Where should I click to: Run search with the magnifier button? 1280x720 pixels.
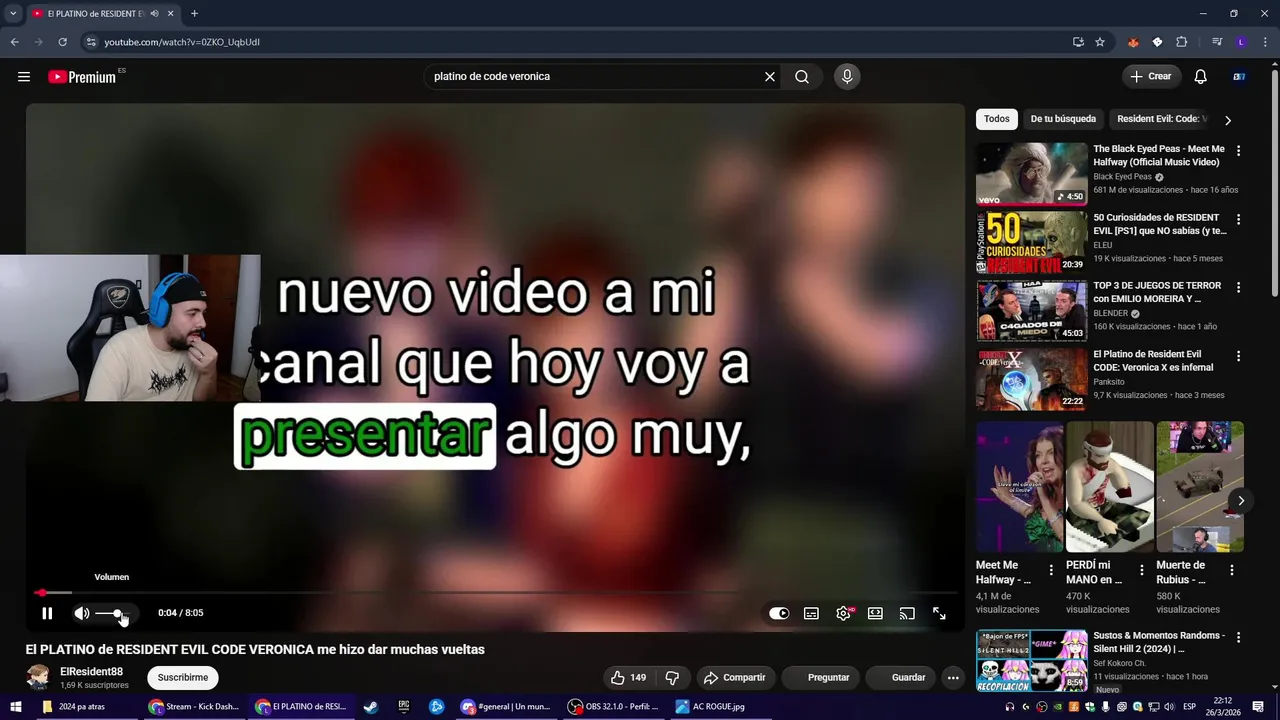[802, 77]
